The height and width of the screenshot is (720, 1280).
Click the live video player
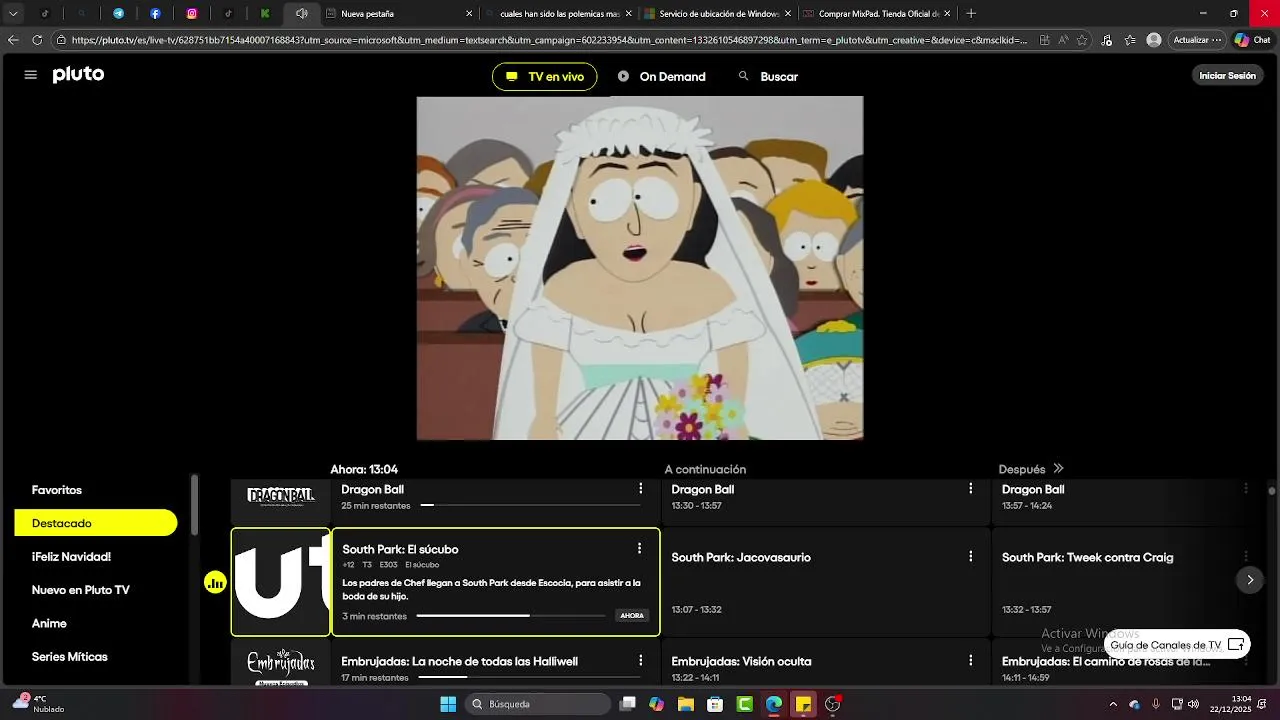coord(640,268)
